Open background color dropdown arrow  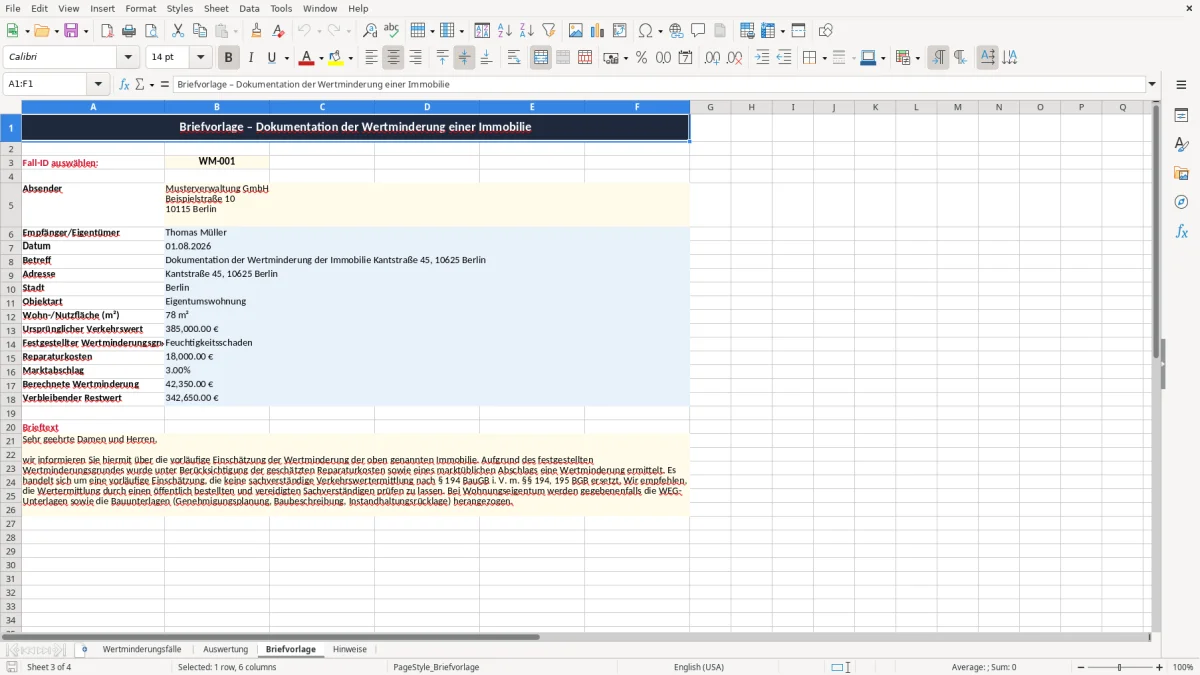point(350,58)
